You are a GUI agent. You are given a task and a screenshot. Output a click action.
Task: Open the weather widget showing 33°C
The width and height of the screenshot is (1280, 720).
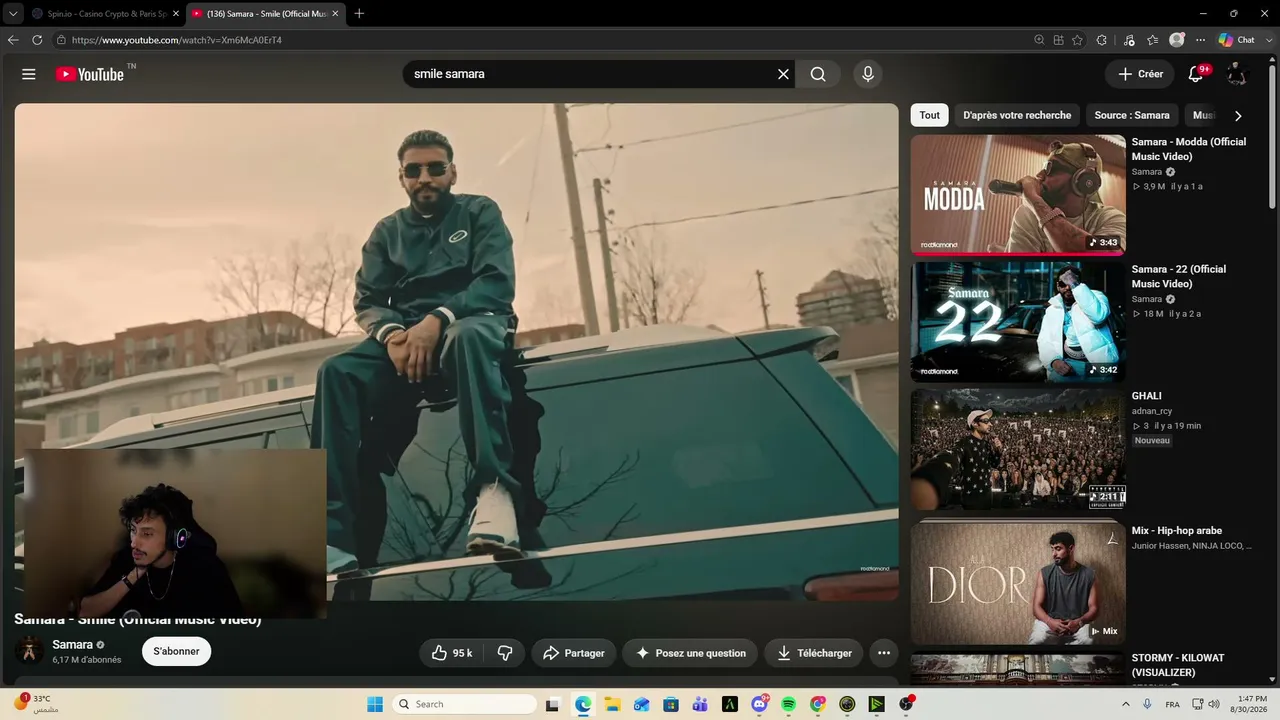point(38,704)
